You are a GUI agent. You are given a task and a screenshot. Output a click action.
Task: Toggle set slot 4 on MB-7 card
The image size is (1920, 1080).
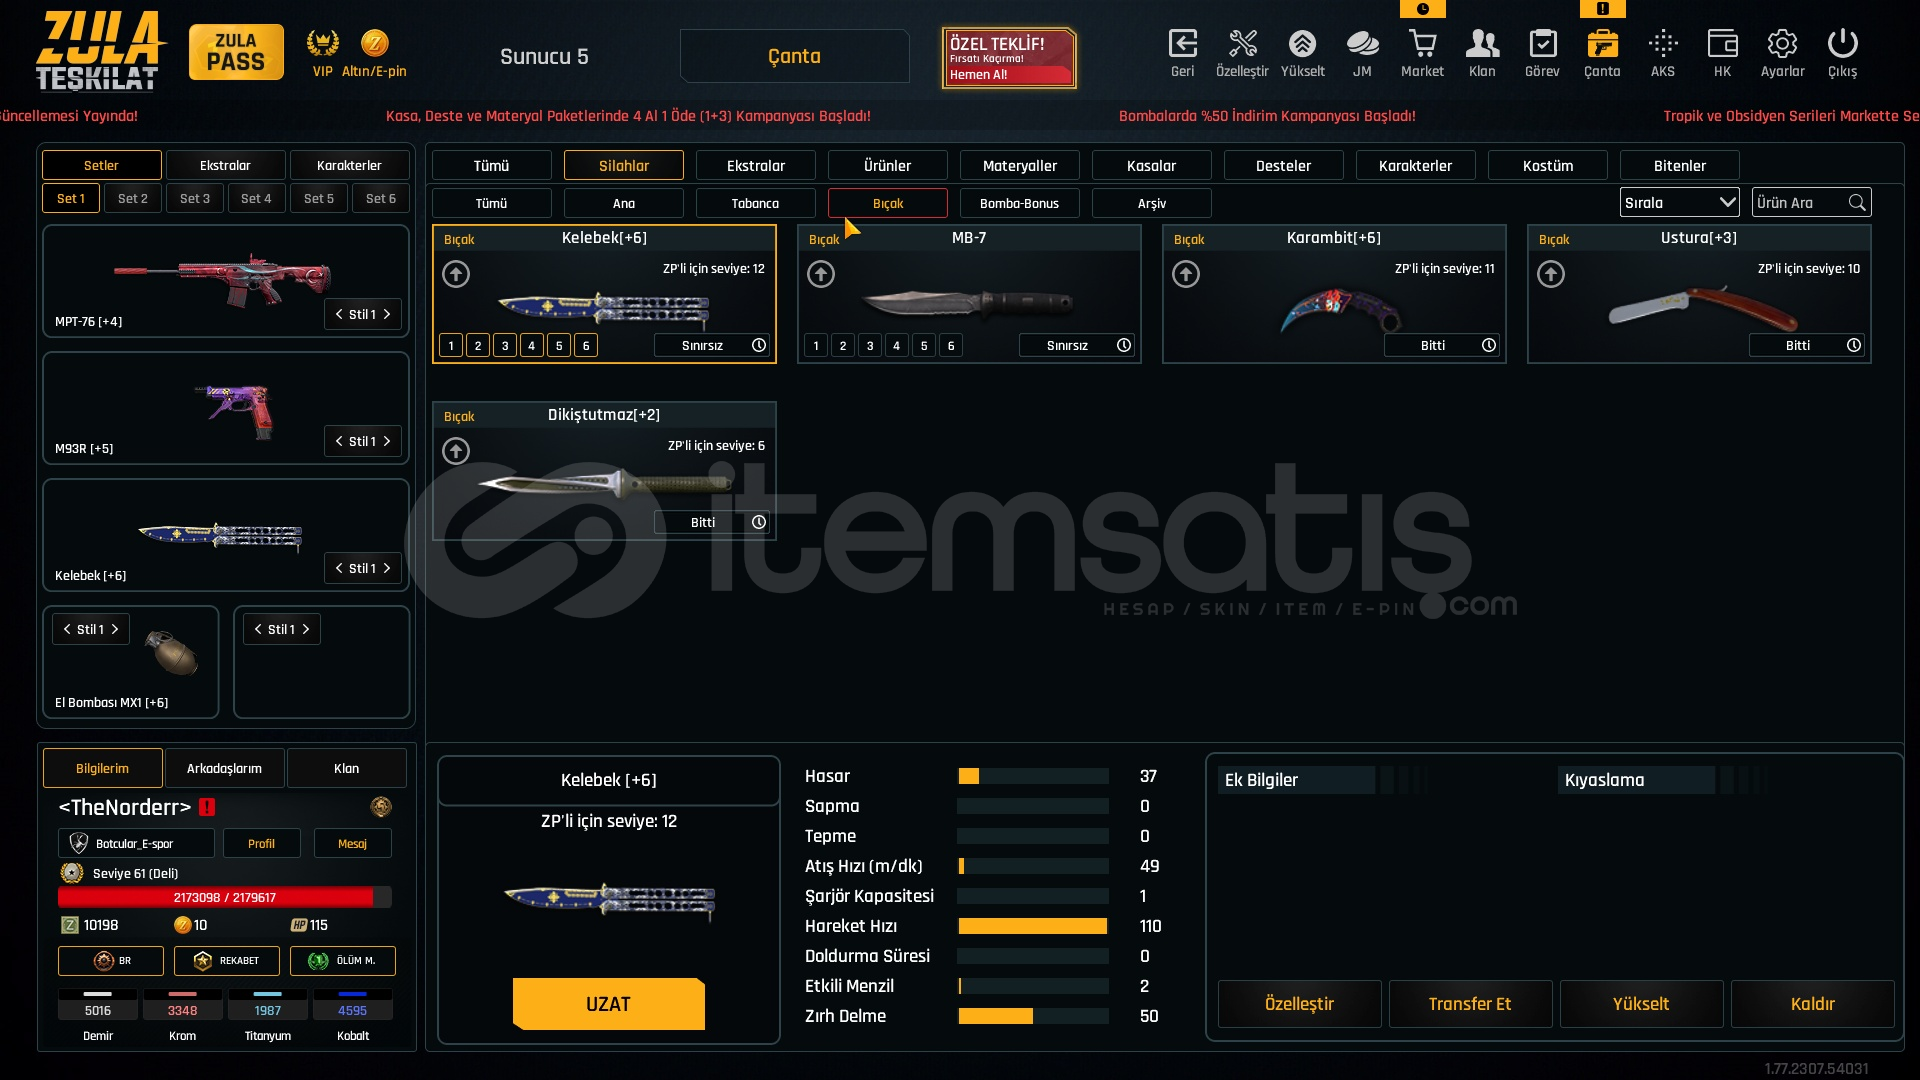coord(897,346)
